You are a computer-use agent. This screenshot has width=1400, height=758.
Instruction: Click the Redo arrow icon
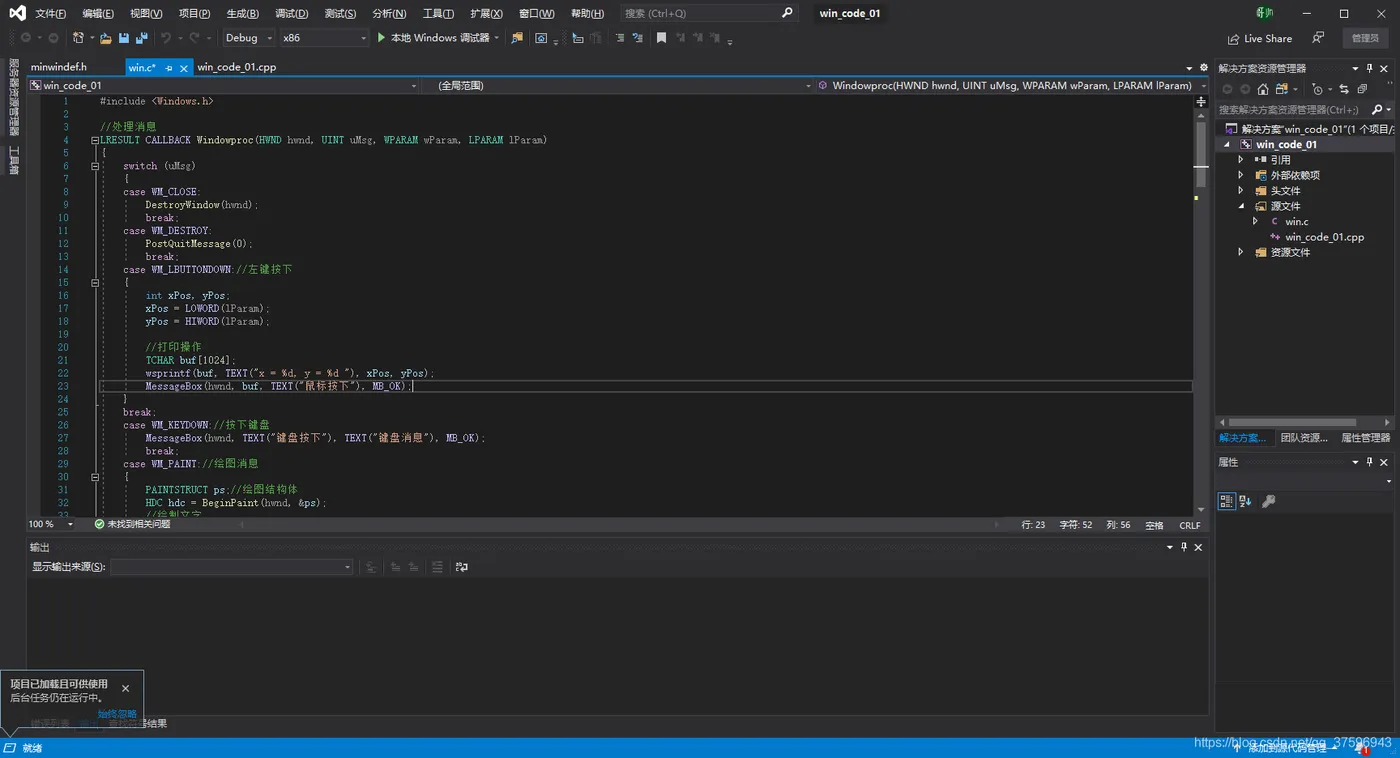pos(194,38)
